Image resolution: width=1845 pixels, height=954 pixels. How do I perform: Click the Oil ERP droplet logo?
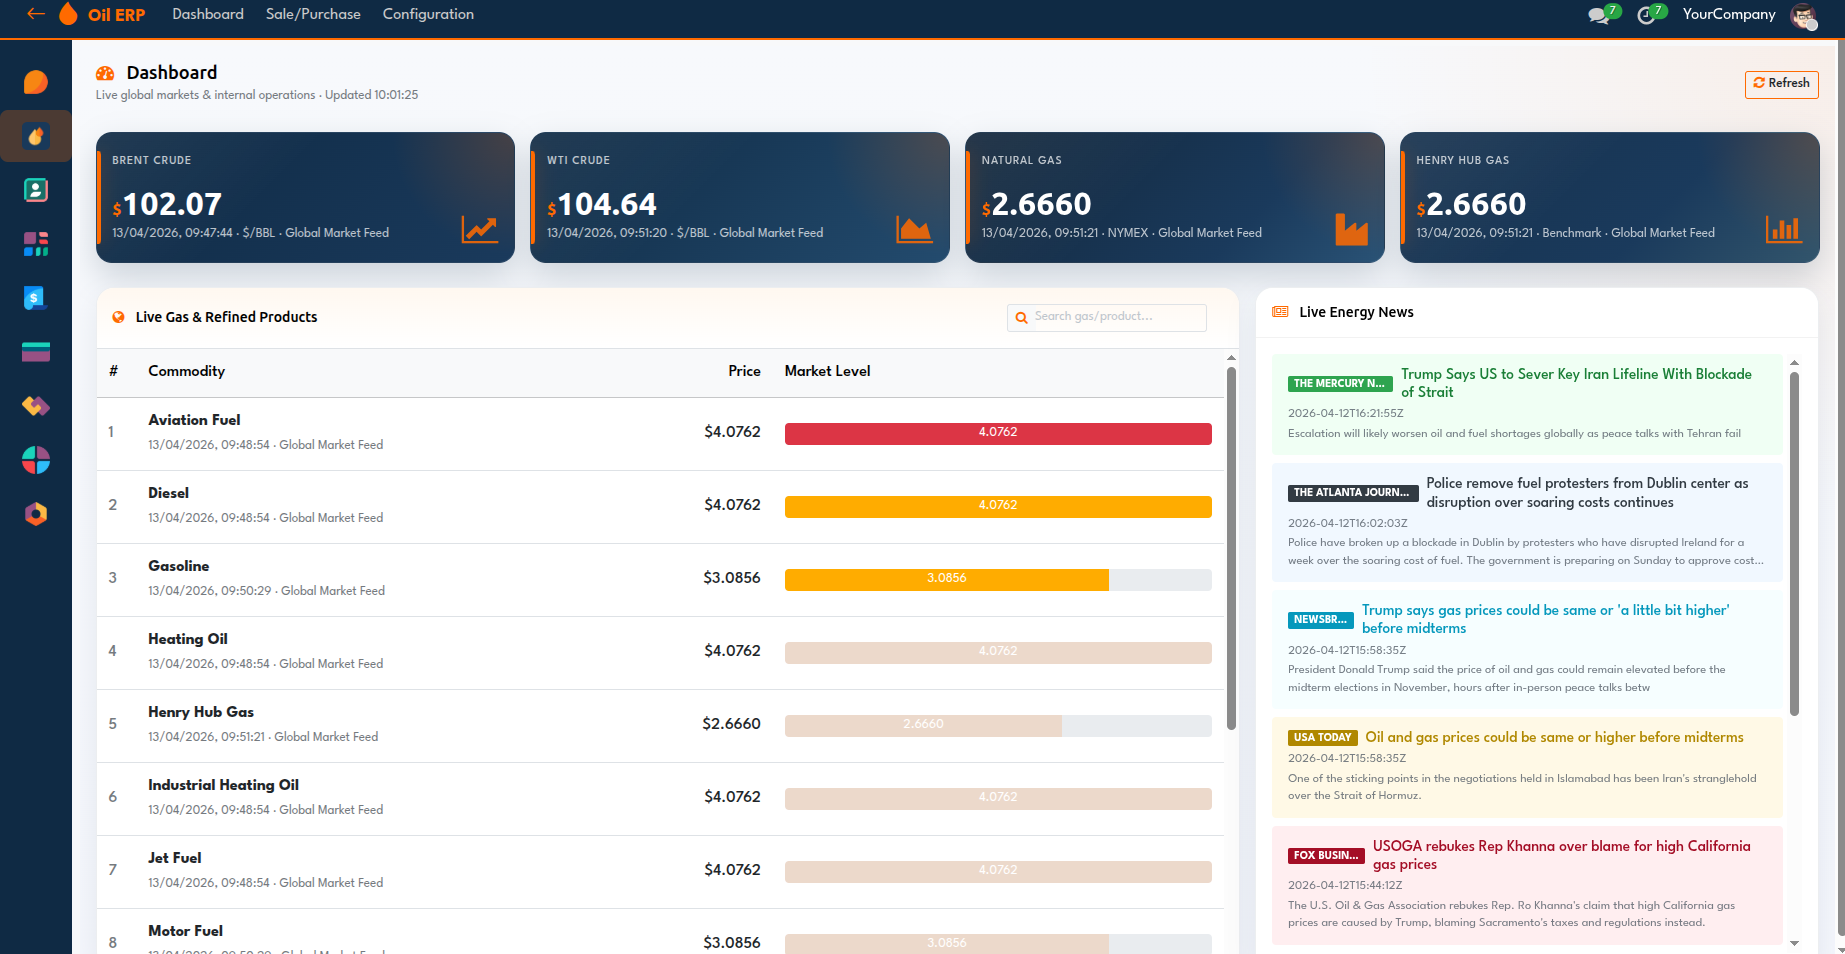(68, 14)
